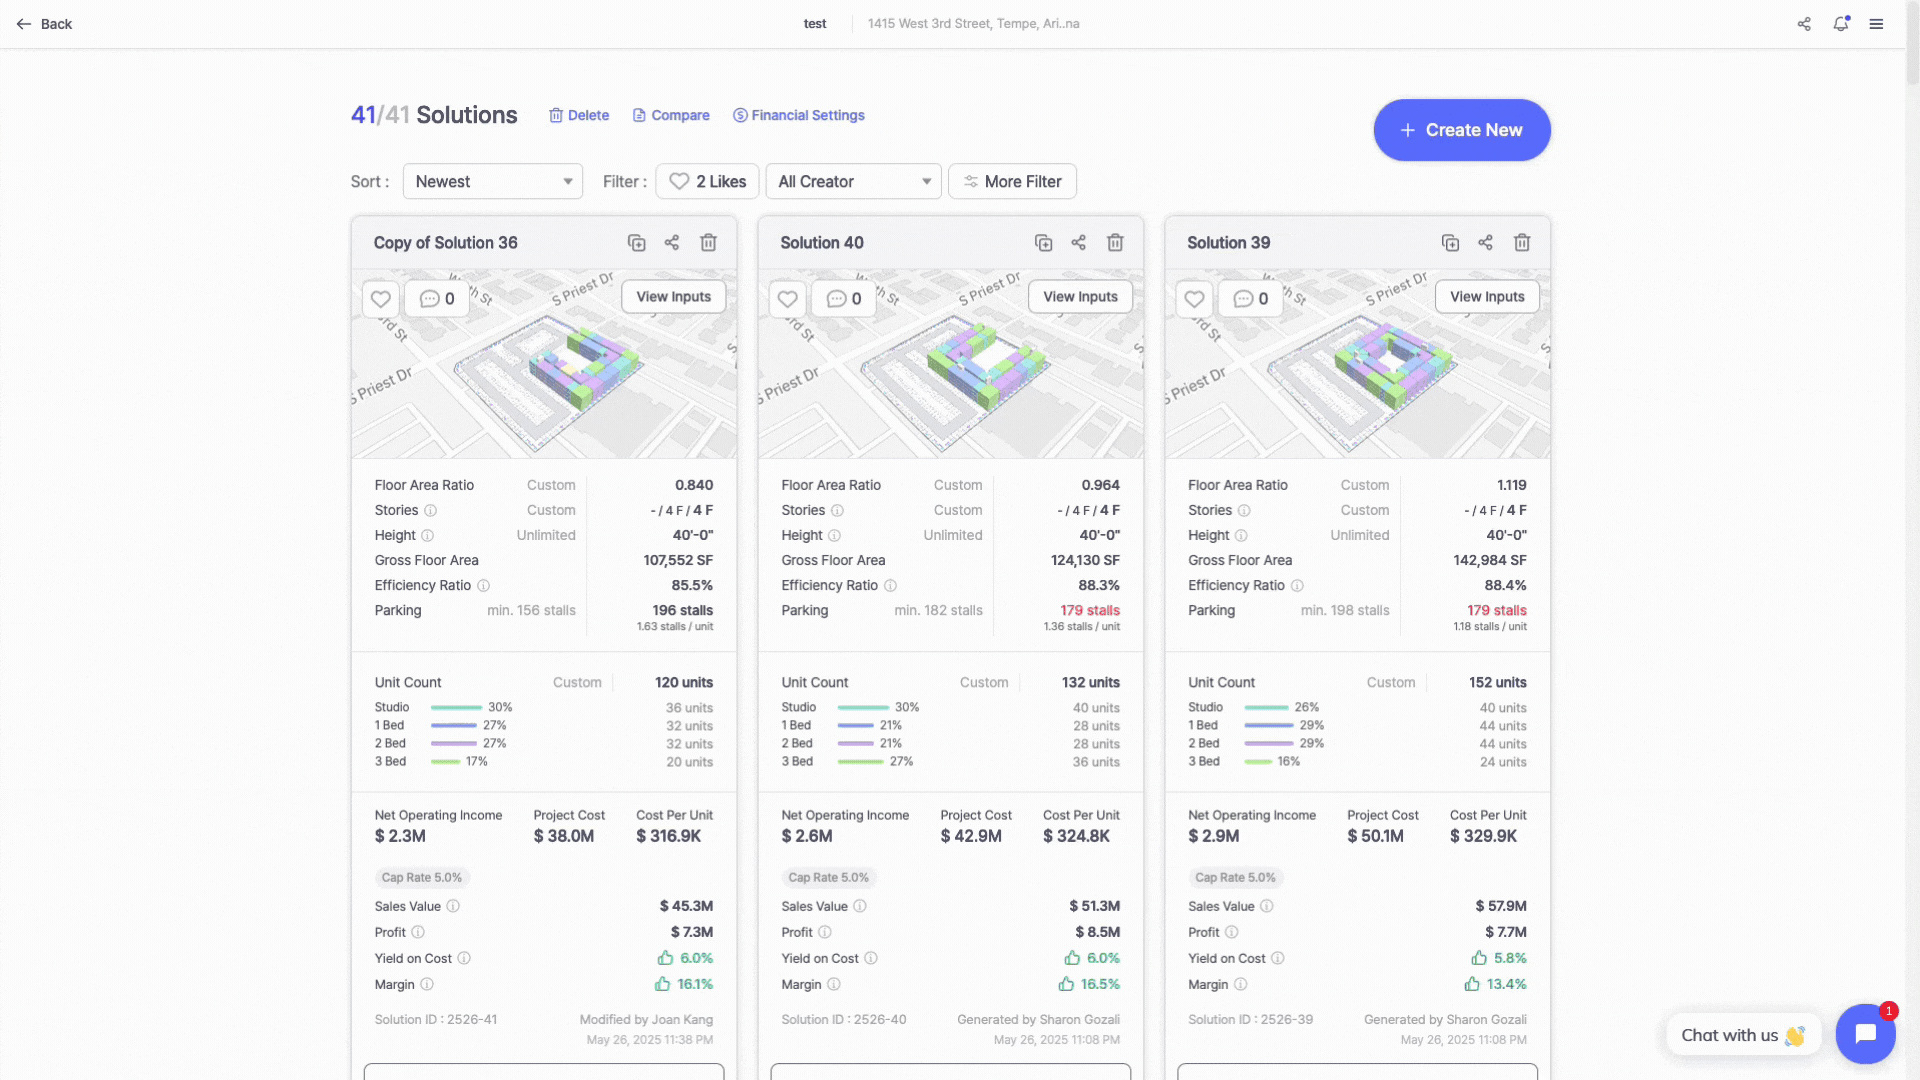
Task: Click View Inputs on Solution 40
Action: (x=1080, y=297)
